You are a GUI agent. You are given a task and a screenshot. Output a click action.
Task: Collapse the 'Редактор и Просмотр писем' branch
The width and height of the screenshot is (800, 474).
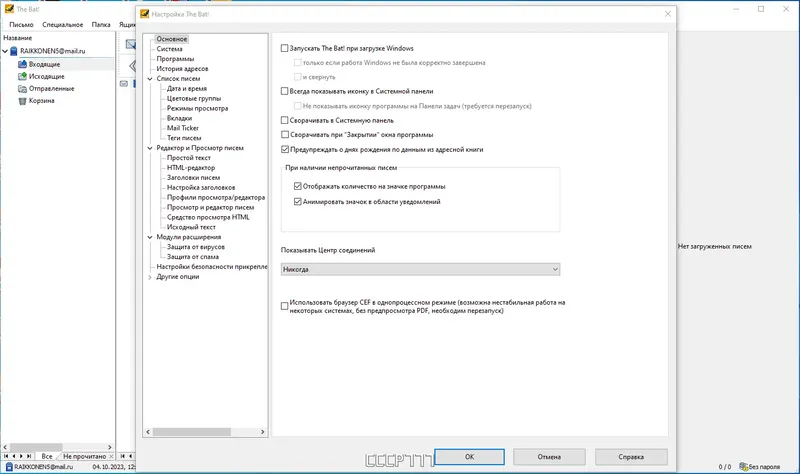[150, 148]
